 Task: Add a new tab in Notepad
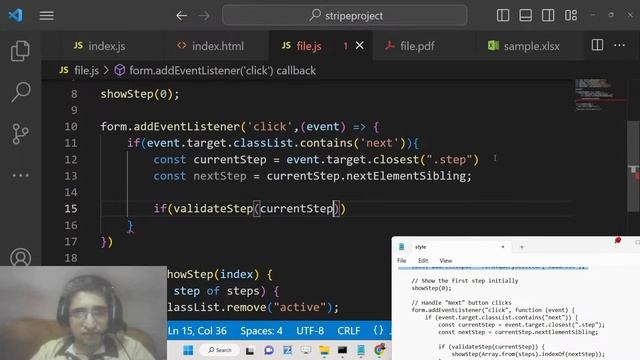click(522, 247)
